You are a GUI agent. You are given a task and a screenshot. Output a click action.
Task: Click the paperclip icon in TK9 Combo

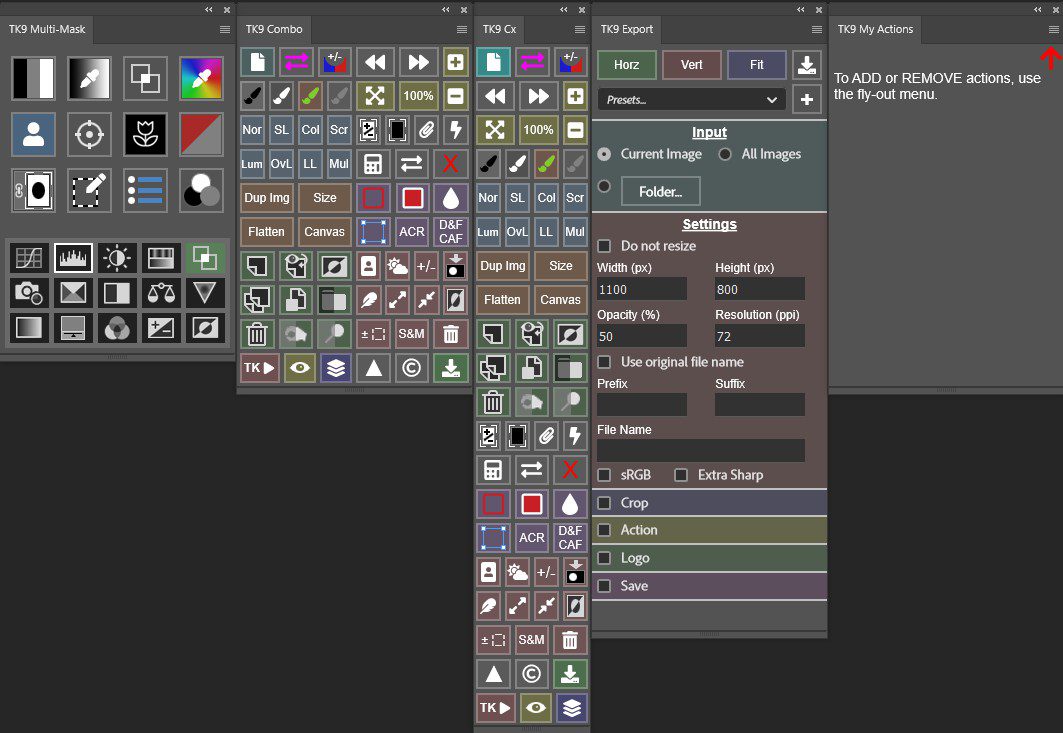point(426,130)
